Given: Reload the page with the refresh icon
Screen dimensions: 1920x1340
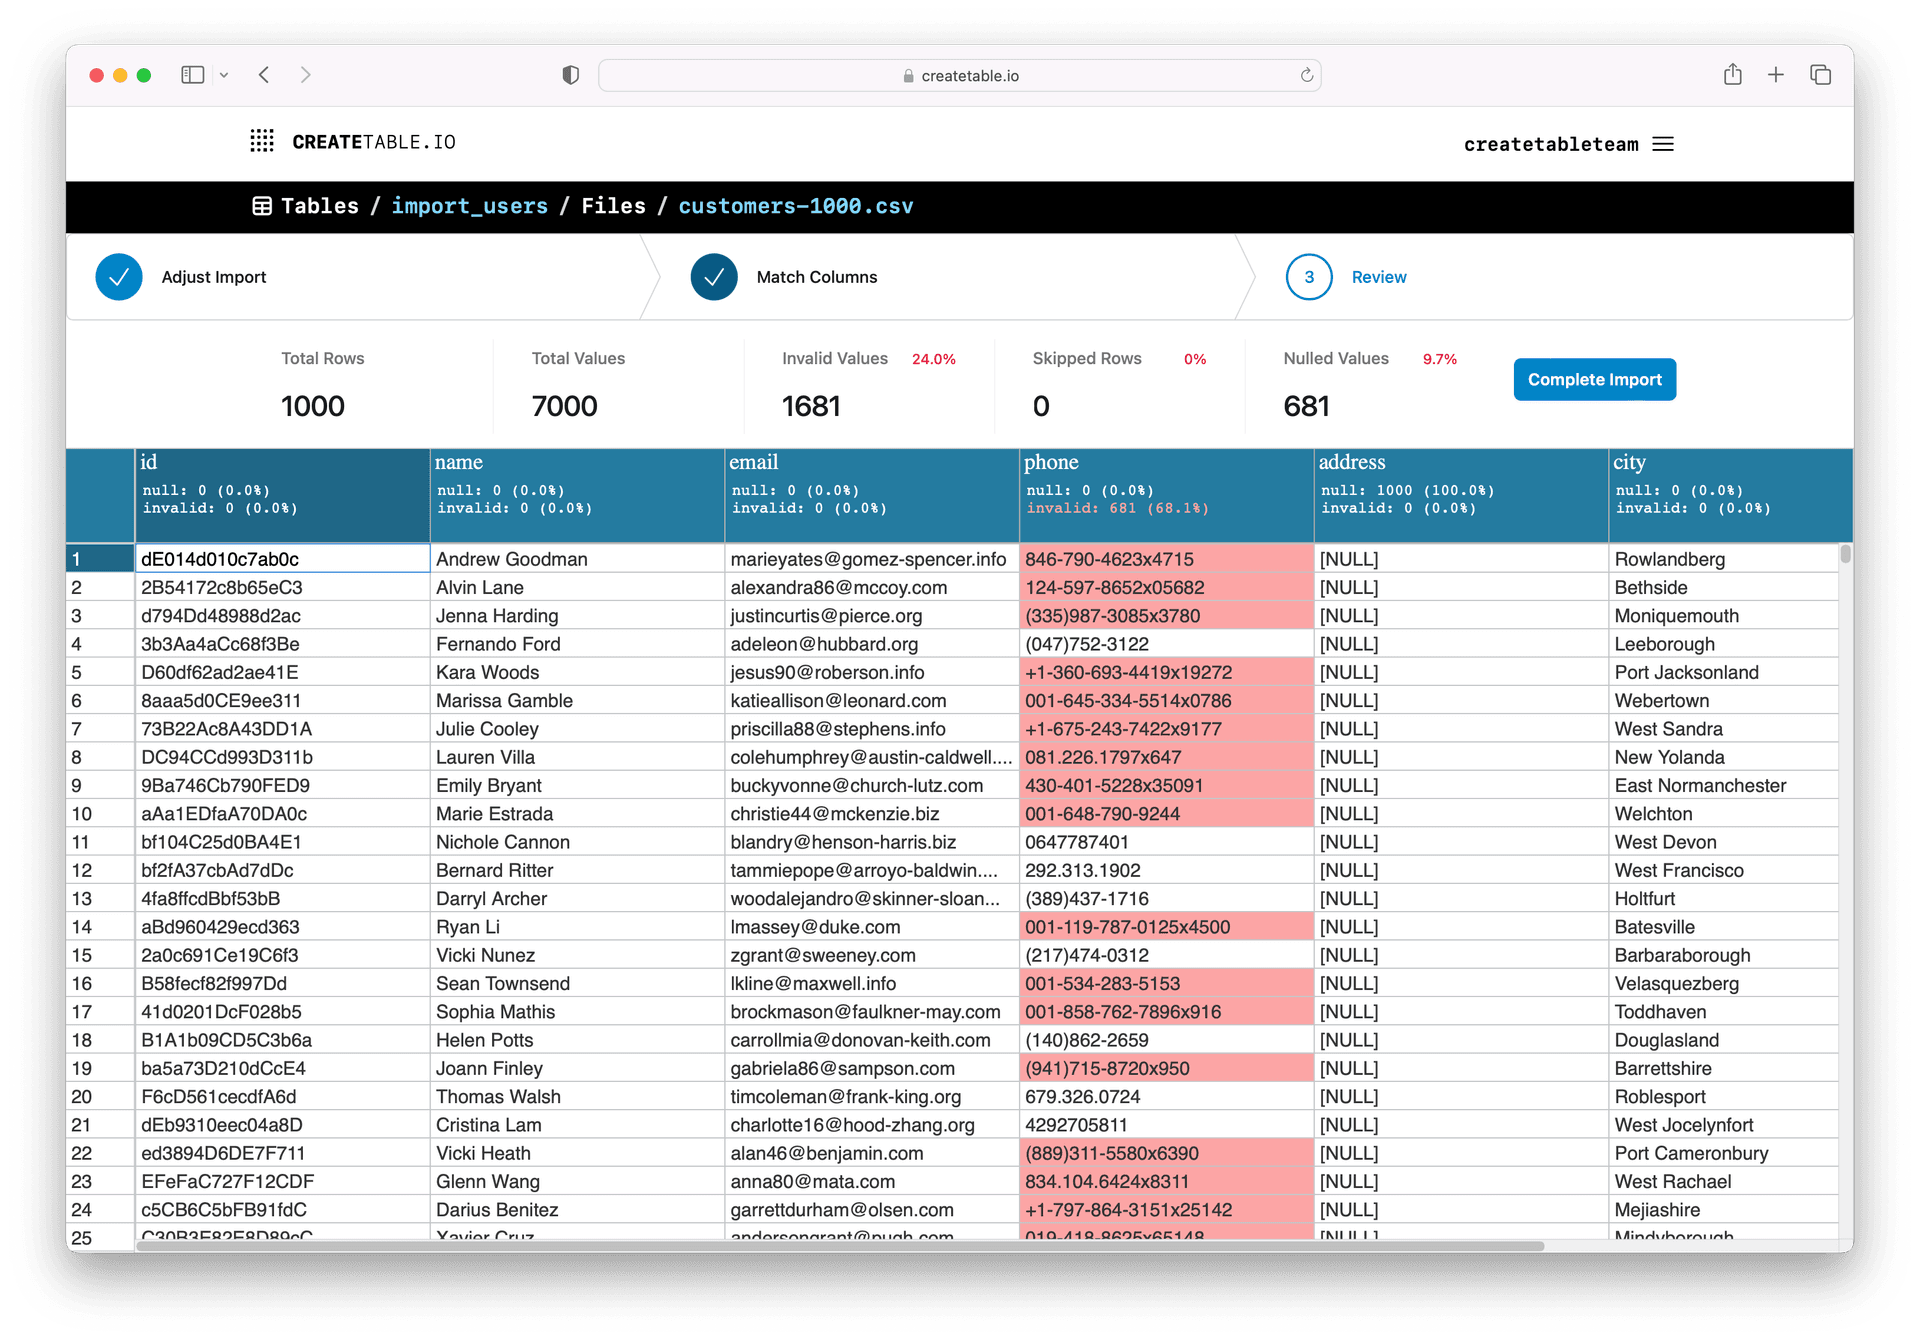Looking at the screenshot, I should [1306, 75].
